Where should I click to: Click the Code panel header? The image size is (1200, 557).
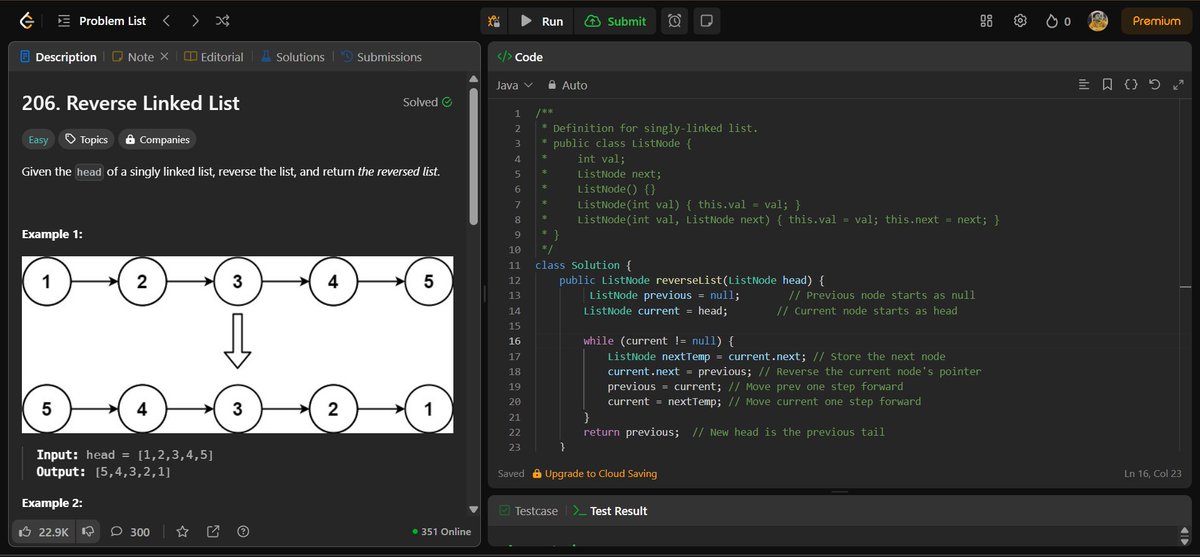coord(520,57)
